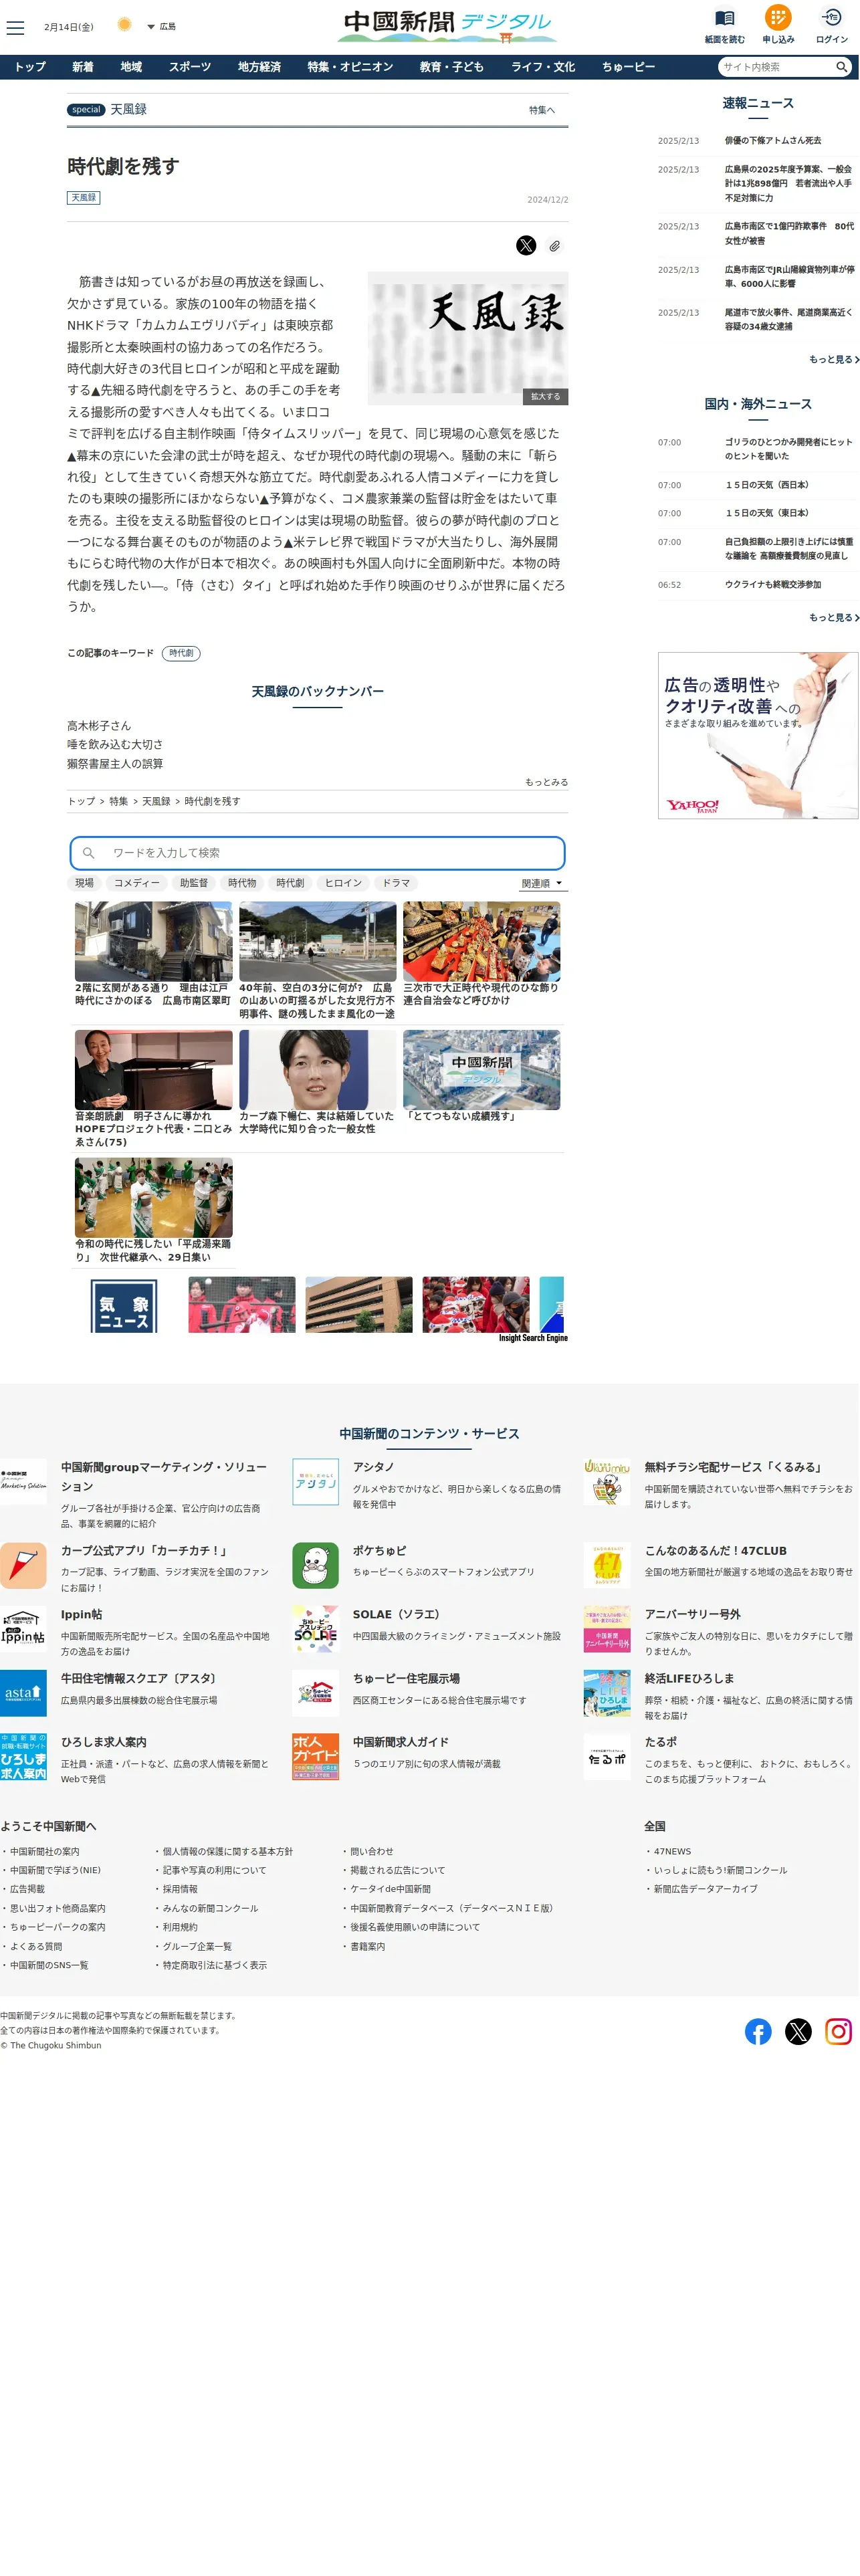Viewport: 860px width, 2576px height.
Task: Select the ドラマ filter chip
Action: coord(396,884)
